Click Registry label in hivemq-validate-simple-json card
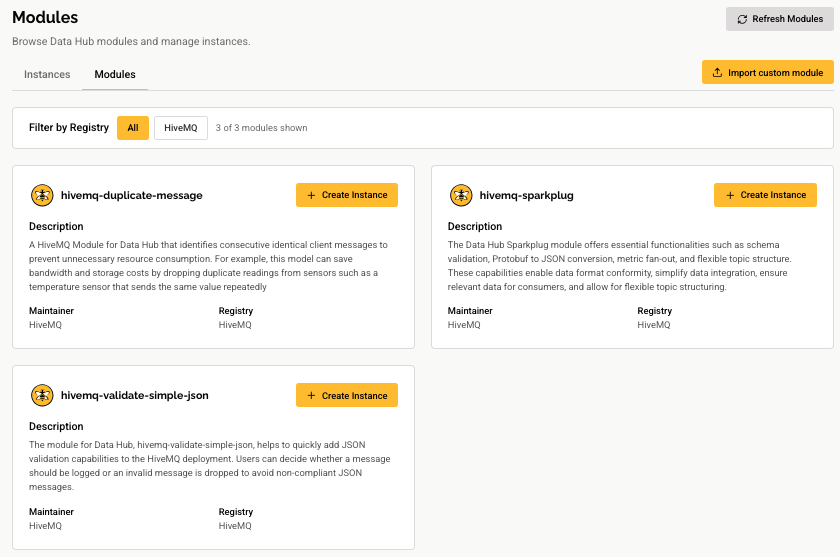840x557 pixels. pyautogui.click(x=236, y=512)
